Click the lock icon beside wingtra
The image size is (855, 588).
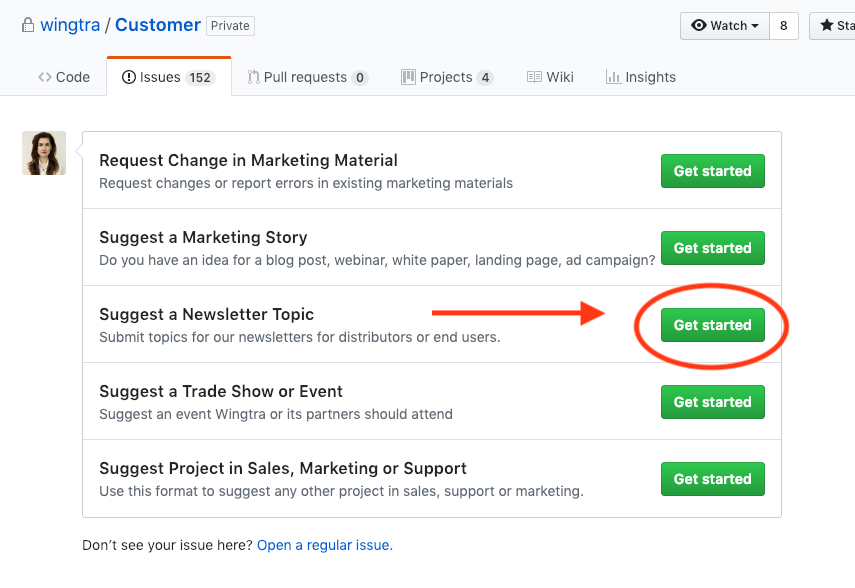28,26
